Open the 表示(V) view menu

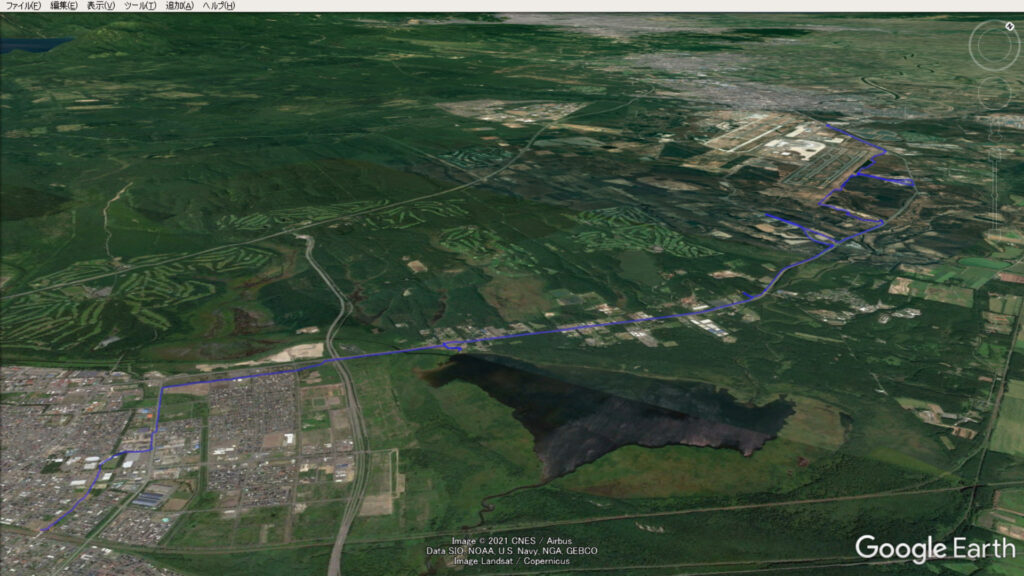(x=101, y=6)
